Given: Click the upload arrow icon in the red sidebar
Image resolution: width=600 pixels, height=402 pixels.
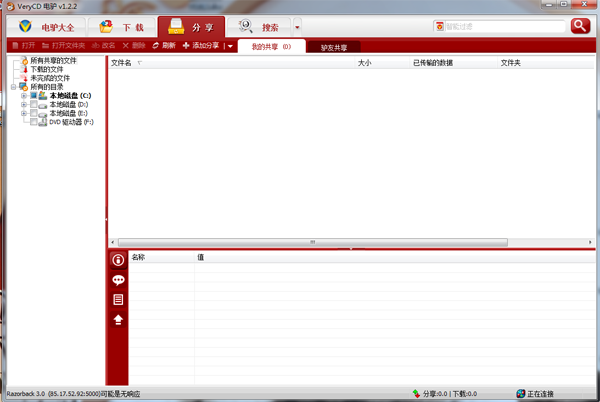Looking at the screenshot, I should click(x=119, y=319).
